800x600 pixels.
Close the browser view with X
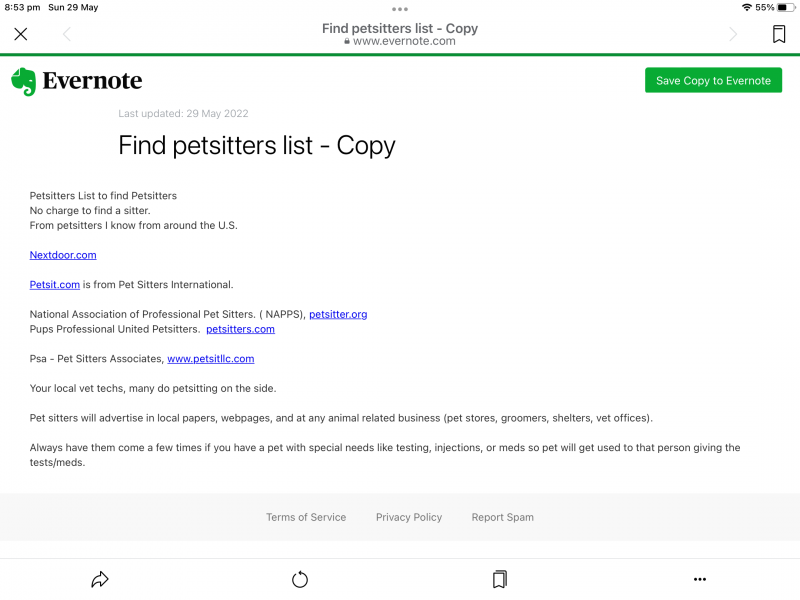pyautogui.click(x=21, y=34)
